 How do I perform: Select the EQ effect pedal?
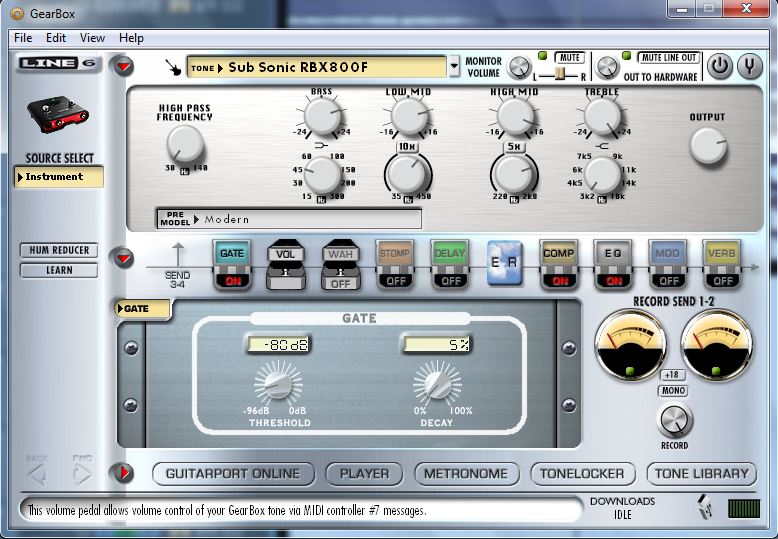[x=613, y=253]
